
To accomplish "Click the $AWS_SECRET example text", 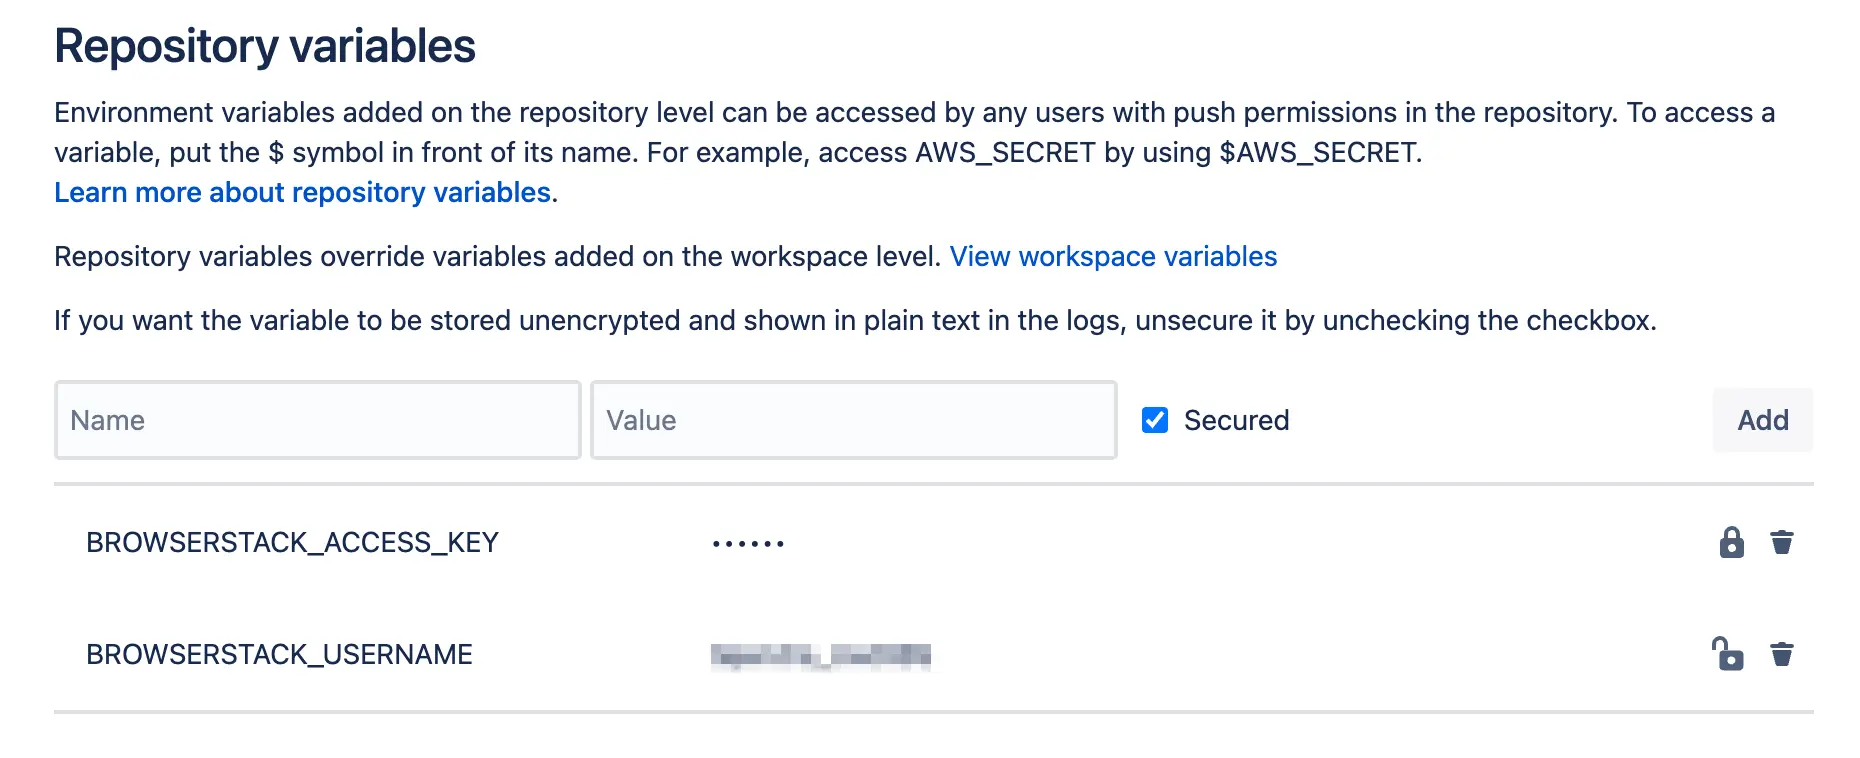I will pos(1318,152).
